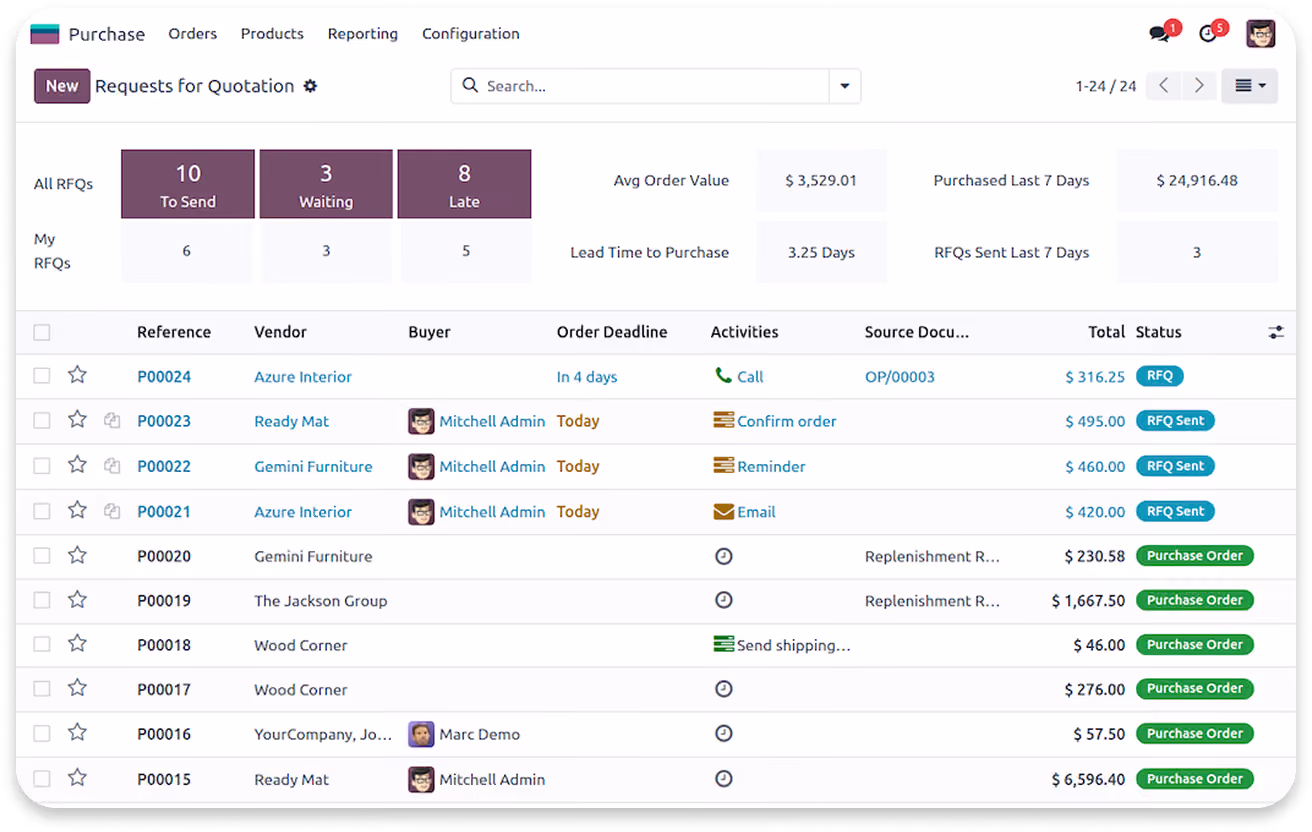Click the settings gear beside Requests for Quotation
1312x832 pixels.
coord(310,86)
